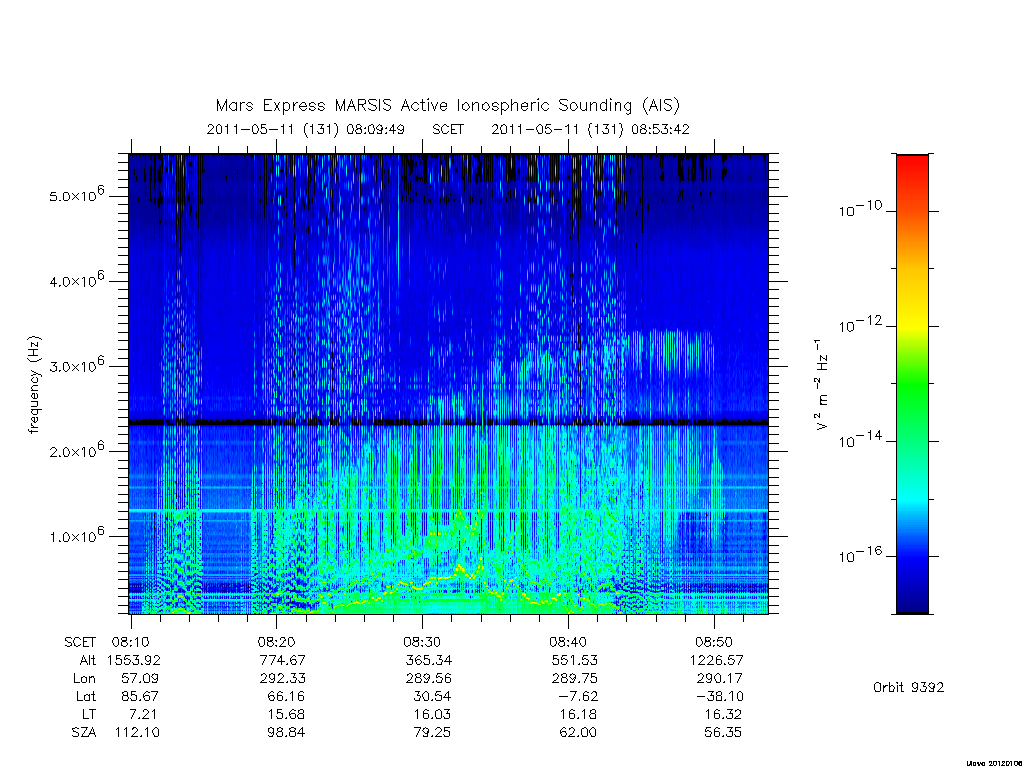Screen dimensions: 1024x768
Task: Click the plot title 'Mars Express MARSIS Active Ionospheric Sounding (AIS)'
Action: pos(447,106)
